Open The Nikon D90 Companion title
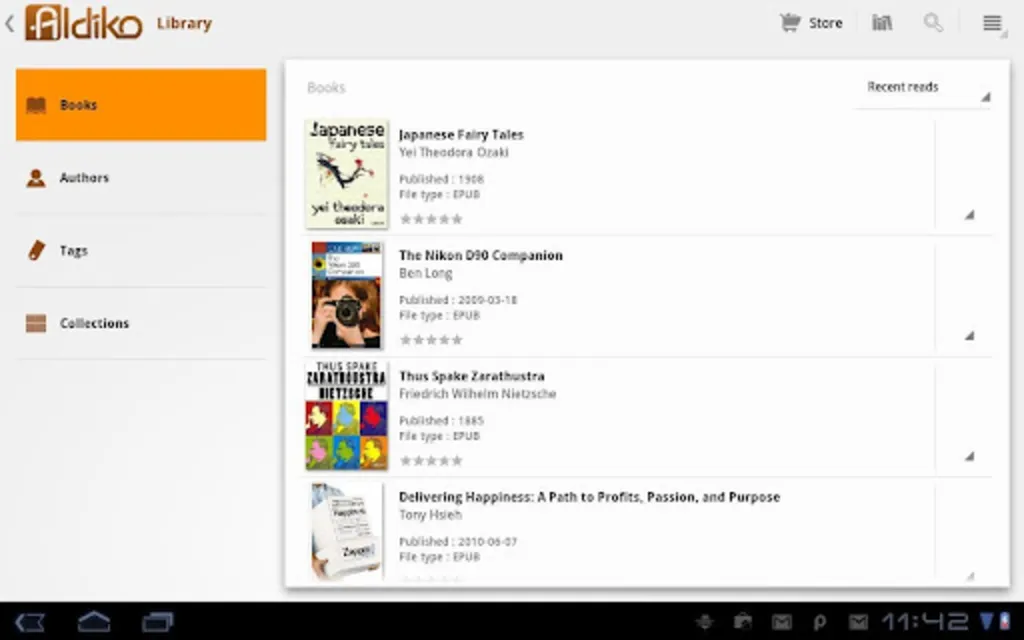Screen dimensions: 1024x640 (481, 255)
